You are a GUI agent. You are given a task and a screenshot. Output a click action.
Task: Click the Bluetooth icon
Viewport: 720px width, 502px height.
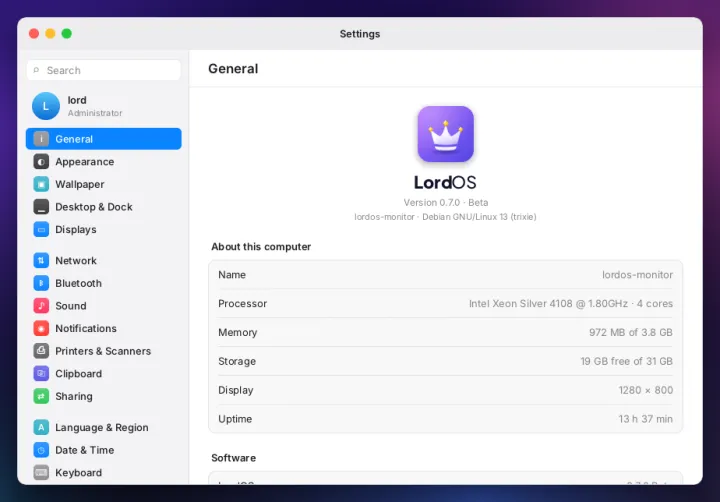pyautogui.click(x=41, y=283)
